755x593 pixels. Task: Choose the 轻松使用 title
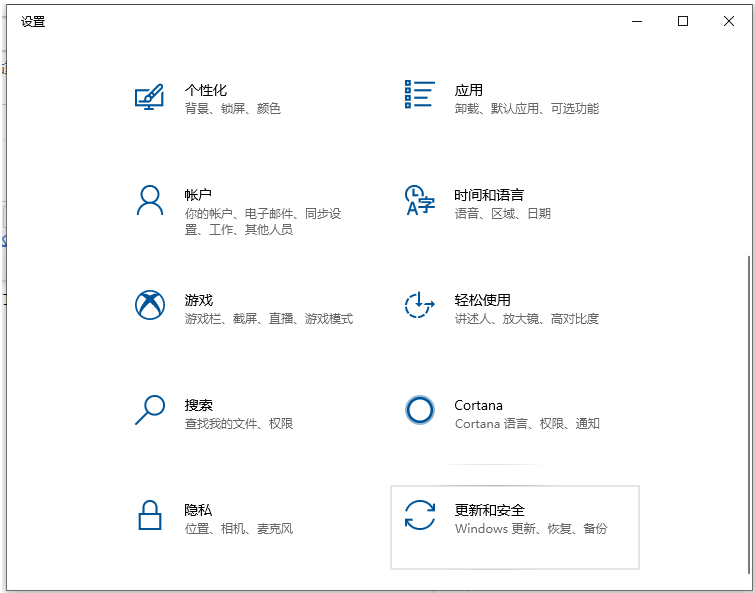click(482, 300)
